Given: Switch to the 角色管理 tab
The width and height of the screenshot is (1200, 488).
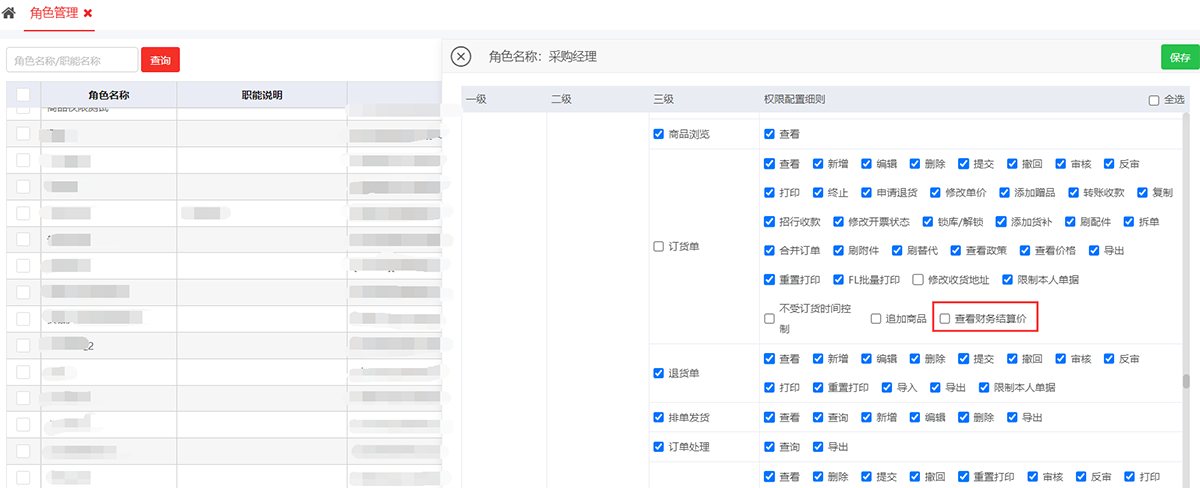Looking at the screenshot, I should 55,14.
